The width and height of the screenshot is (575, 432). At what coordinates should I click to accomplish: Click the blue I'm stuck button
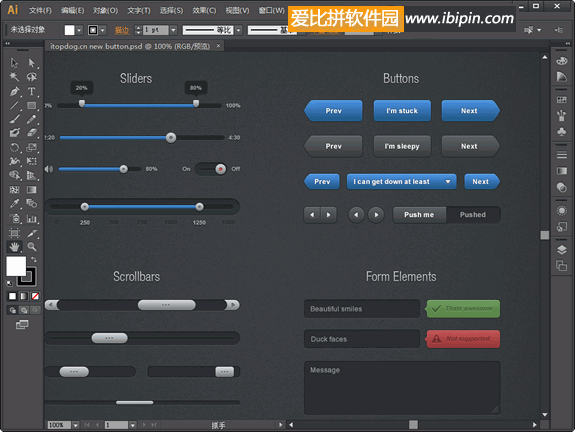tap(402, 110)
